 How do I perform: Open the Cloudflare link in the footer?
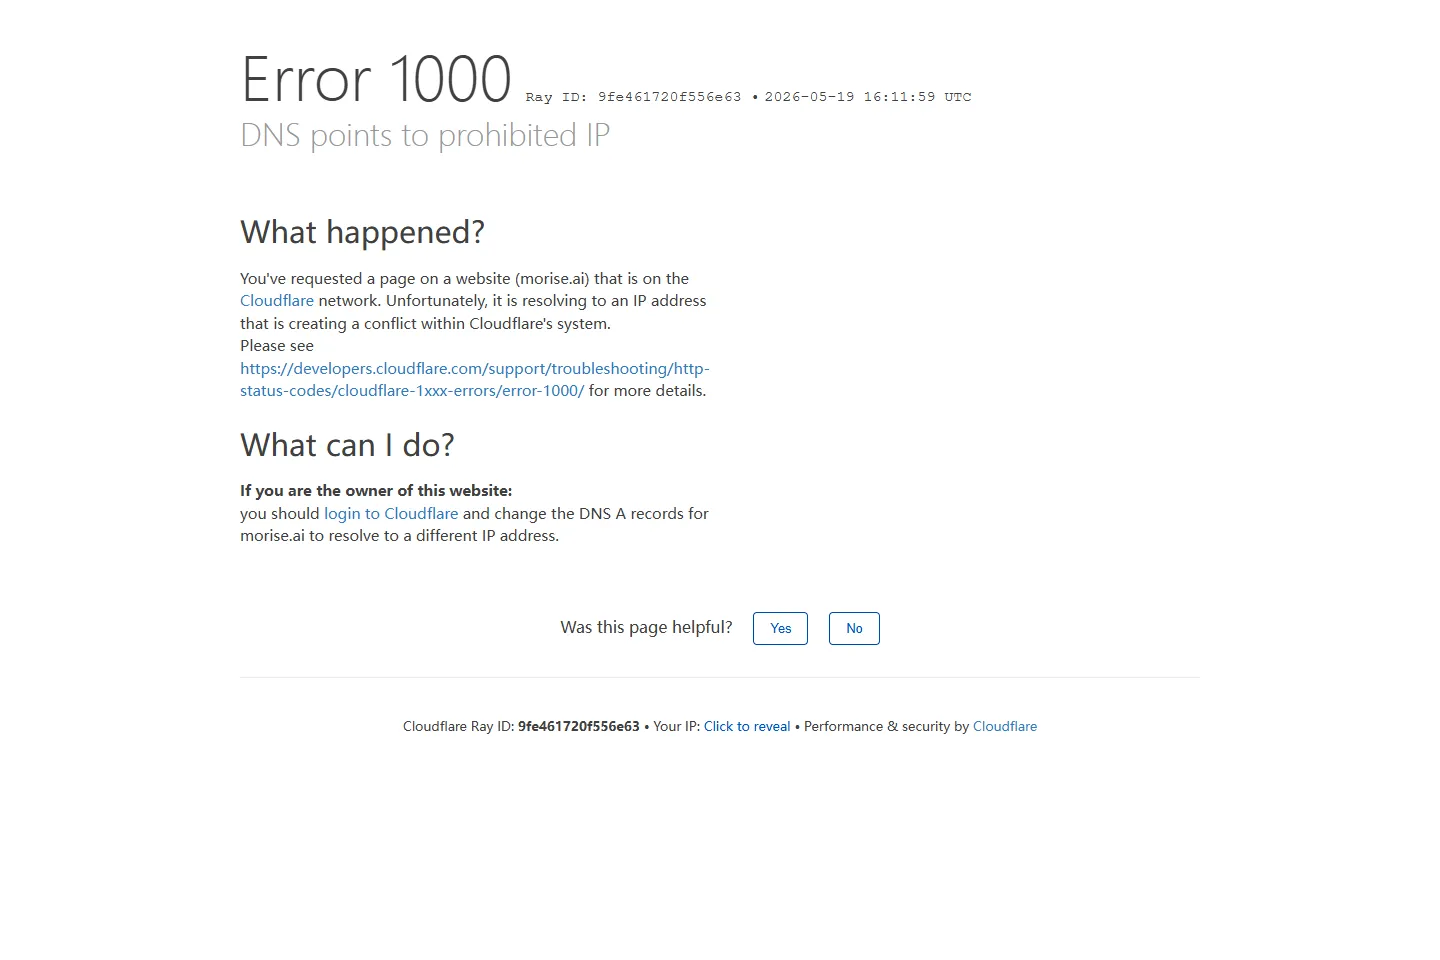(1005, 726)
